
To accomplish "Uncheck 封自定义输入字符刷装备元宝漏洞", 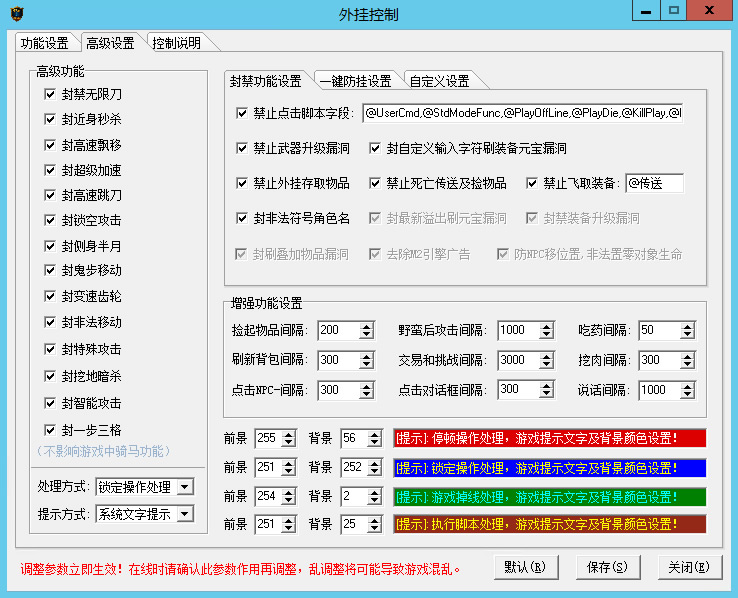I will point(375,148).
